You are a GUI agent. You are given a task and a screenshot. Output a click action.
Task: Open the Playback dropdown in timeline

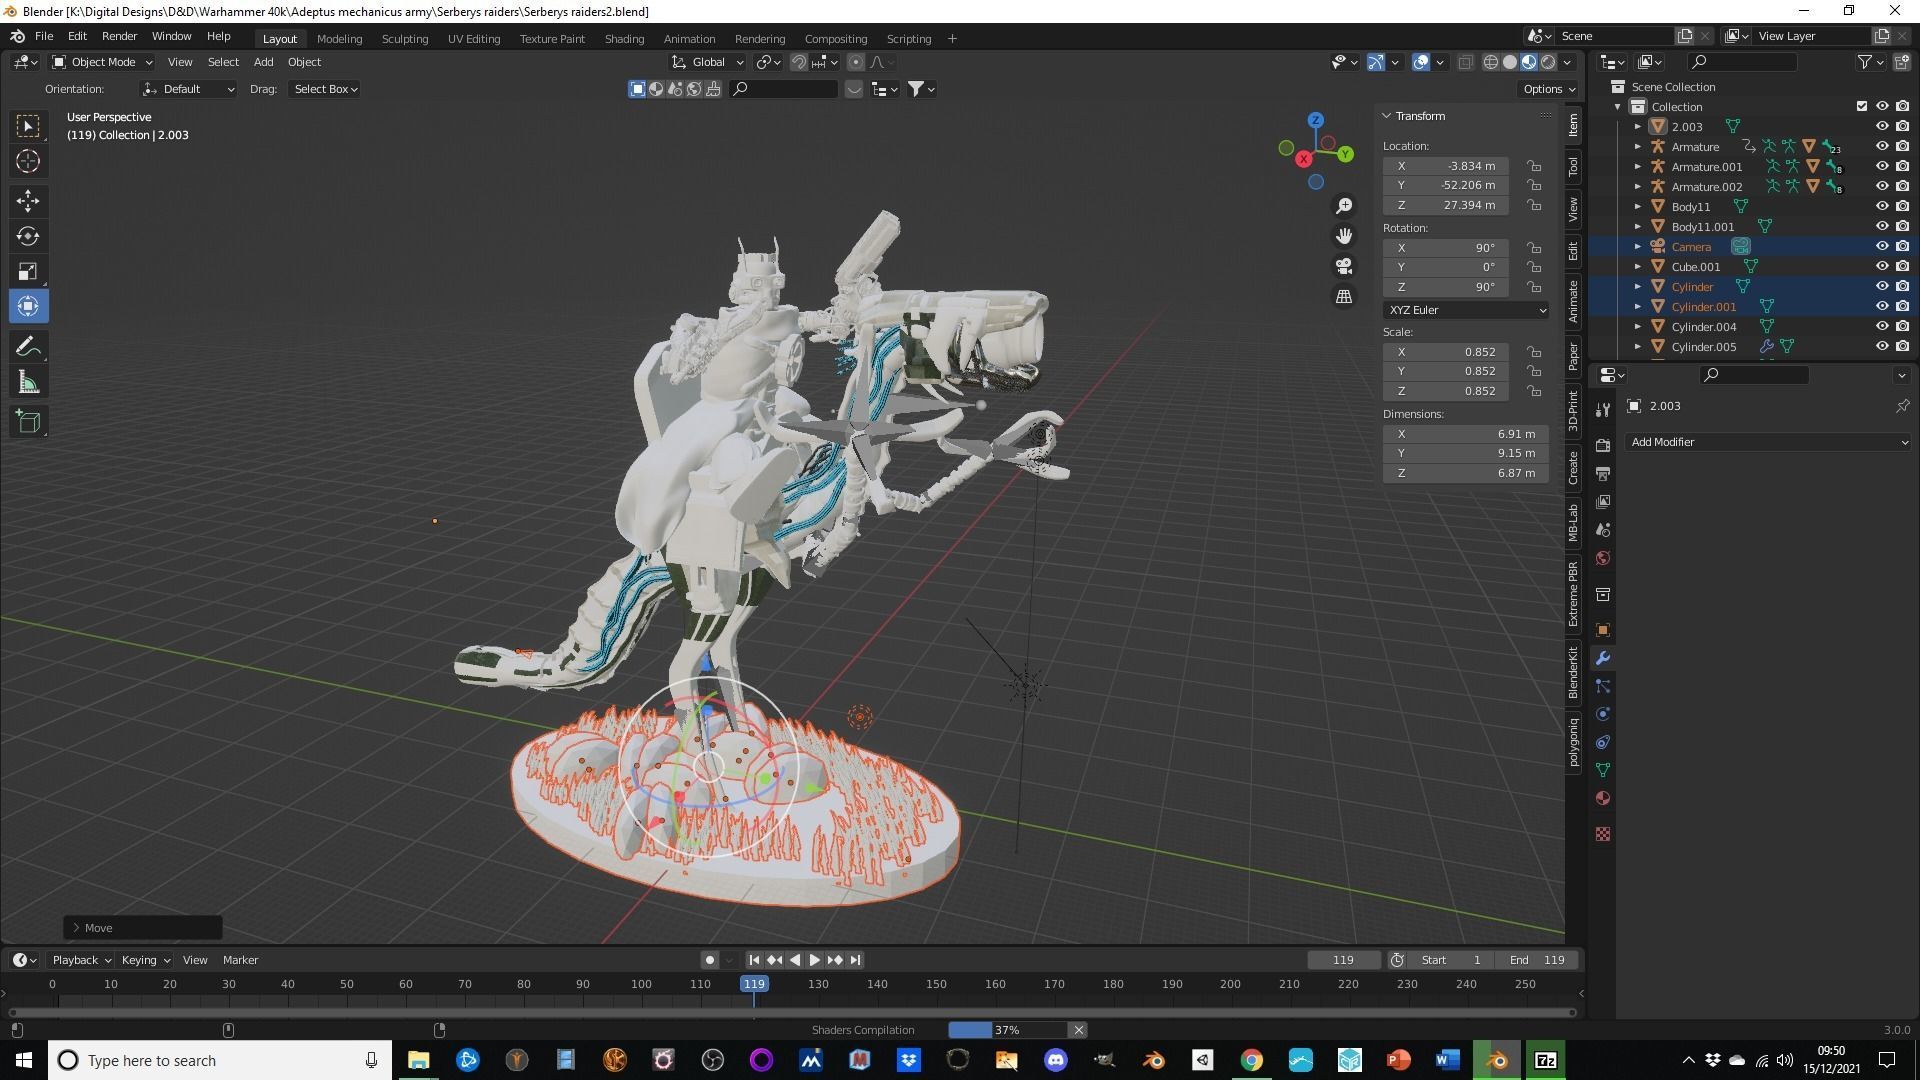pos(81,960)
